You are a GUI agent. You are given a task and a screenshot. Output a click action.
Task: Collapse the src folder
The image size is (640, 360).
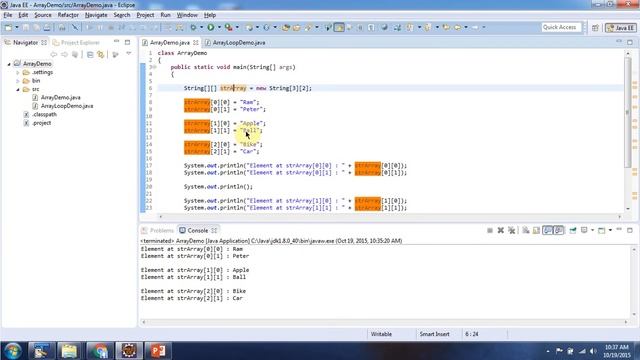pyautogui.click(x=18, y=89)
